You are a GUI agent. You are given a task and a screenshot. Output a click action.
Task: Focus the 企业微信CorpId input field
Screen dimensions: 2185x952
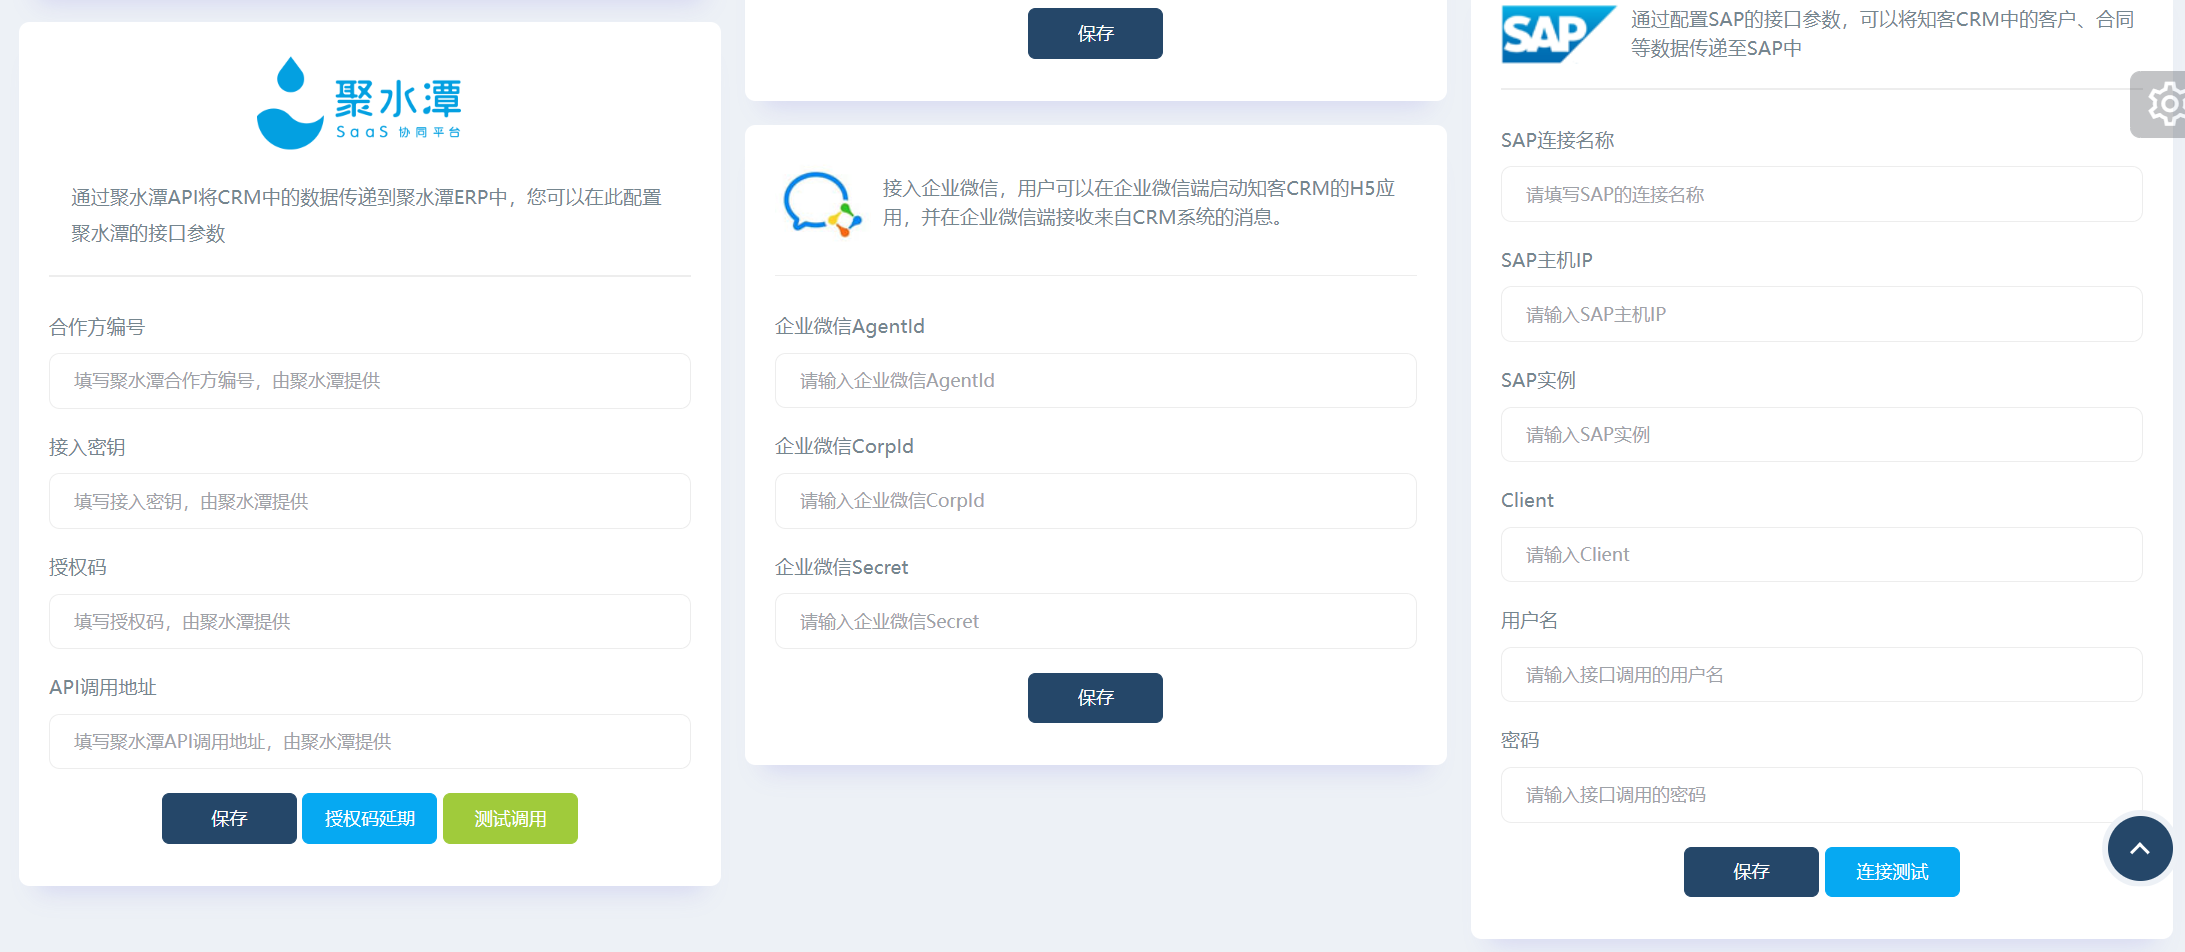pos(1095,501)
